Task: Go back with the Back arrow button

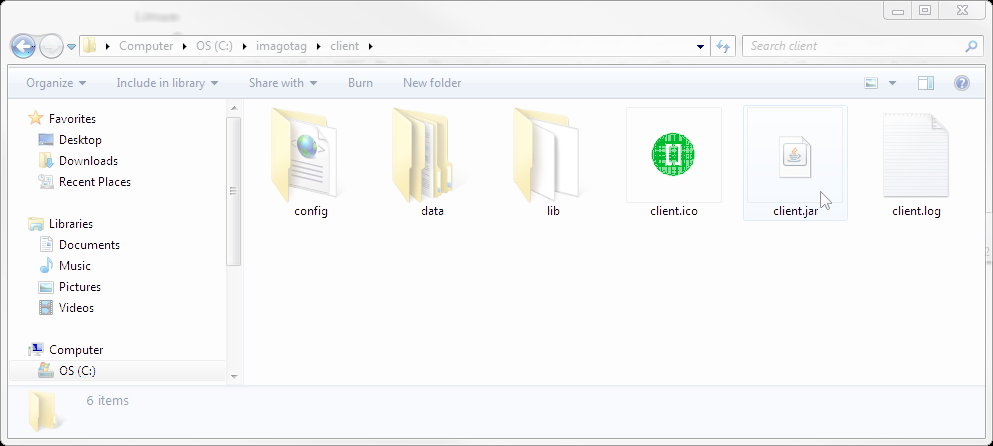Action: point(23,46)
